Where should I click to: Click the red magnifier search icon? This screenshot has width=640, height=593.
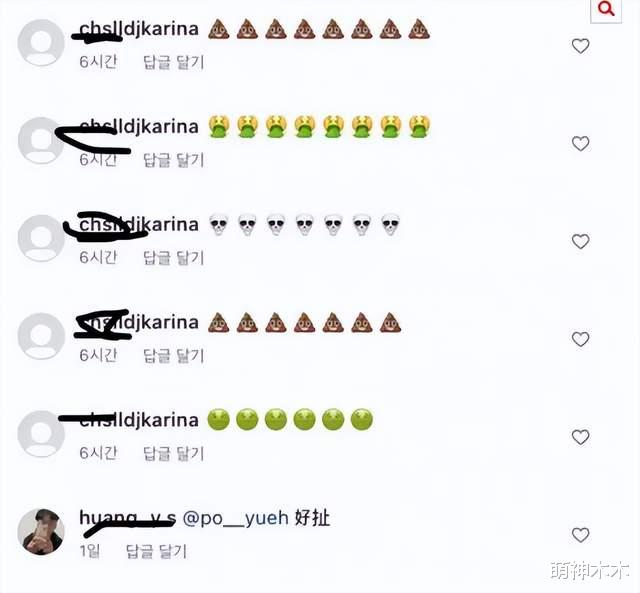(606, 9)
